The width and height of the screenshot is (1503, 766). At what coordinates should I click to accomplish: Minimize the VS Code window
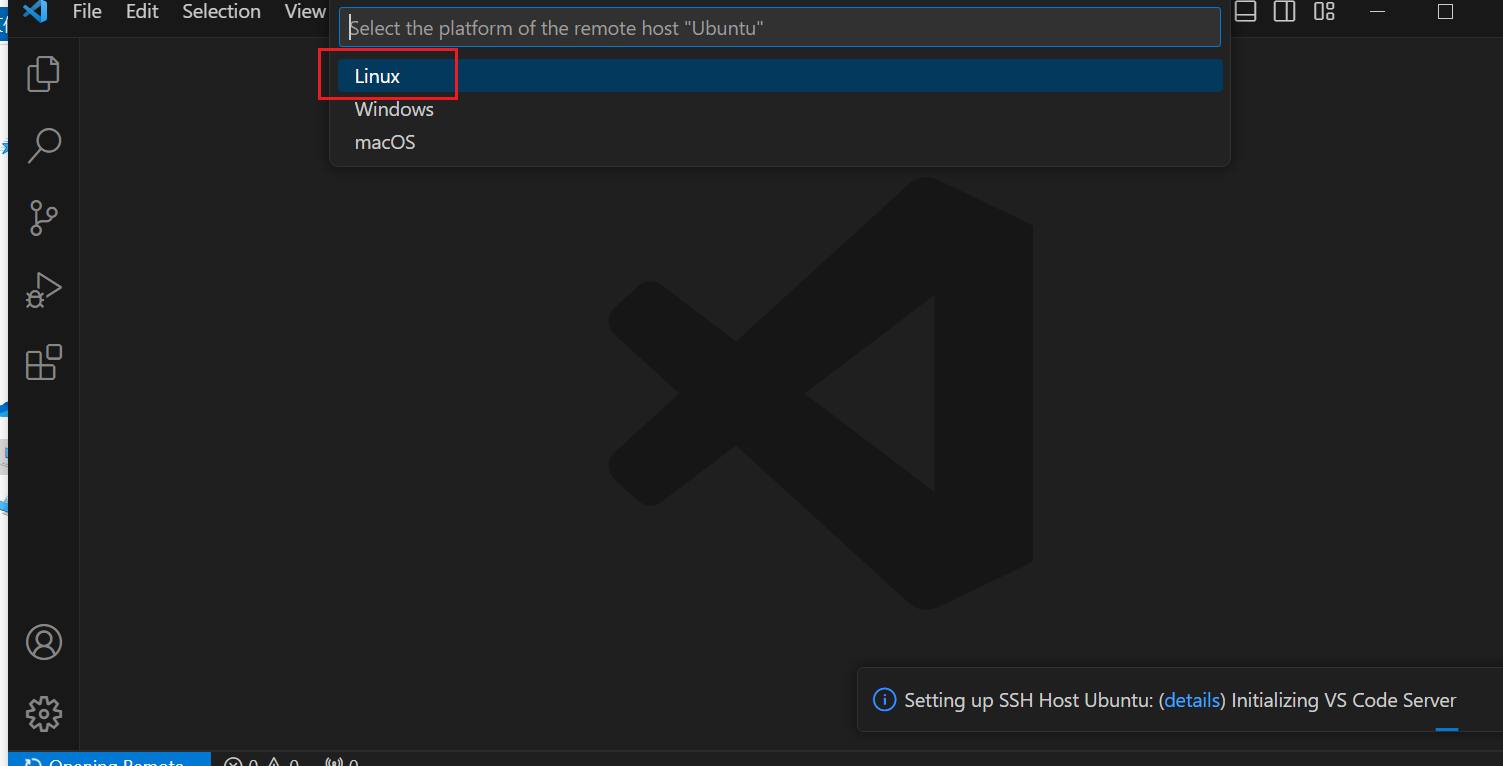click(x=1377, y=12)
